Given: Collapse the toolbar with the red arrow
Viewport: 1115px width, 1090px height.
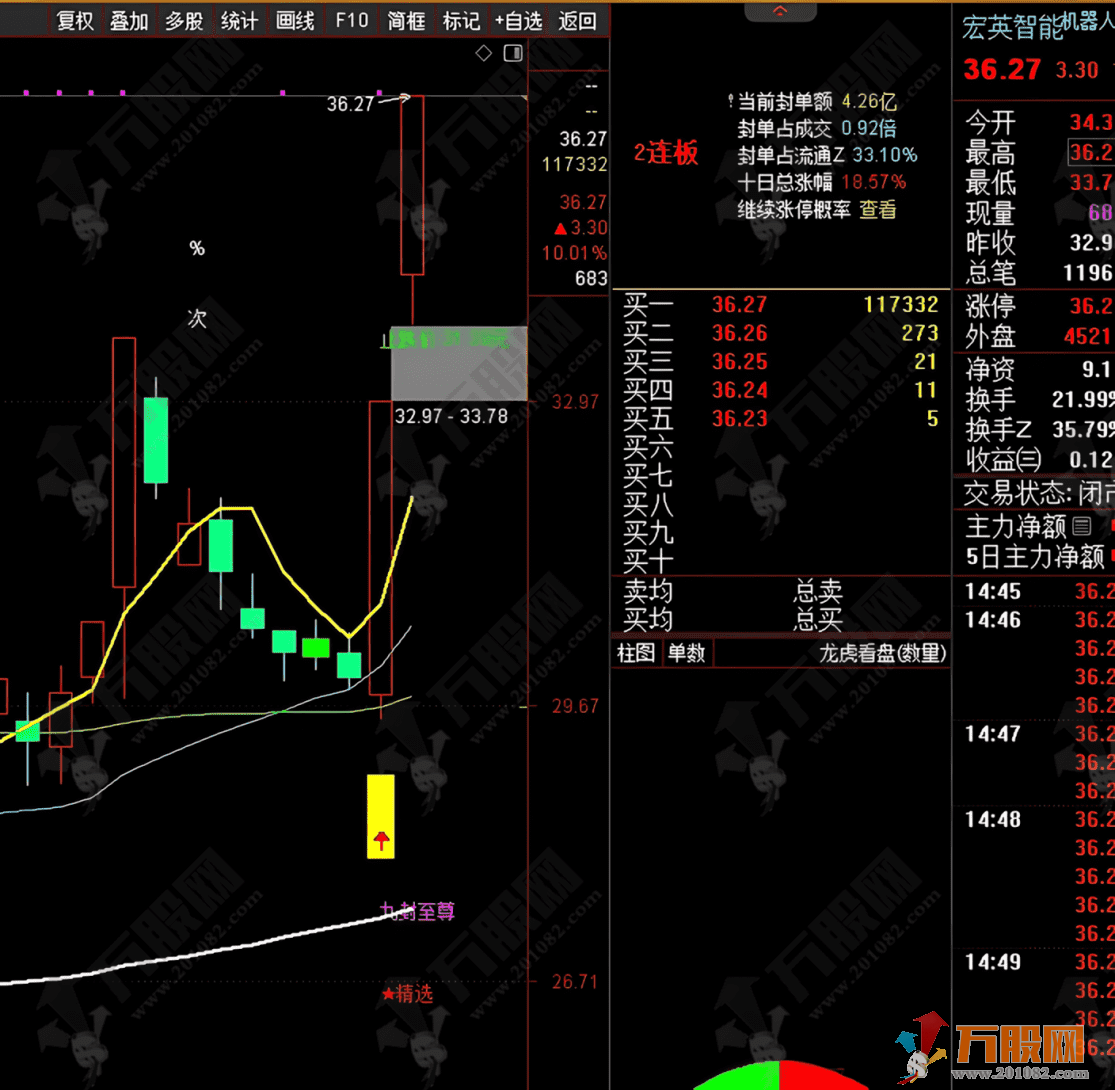Looking at the screenshot, I should (780, 8).
